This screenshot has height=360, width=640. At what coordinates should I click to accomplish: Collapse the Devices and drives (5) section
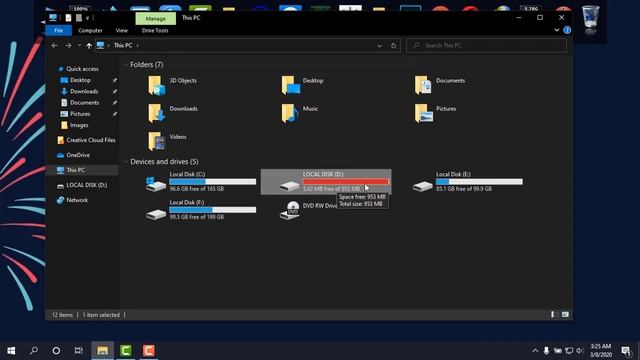point(126,162)
